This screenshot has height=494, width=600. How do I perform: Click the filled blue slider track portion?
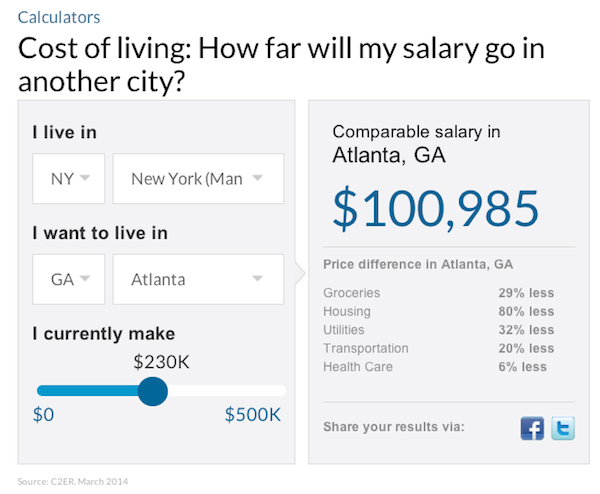88,391
